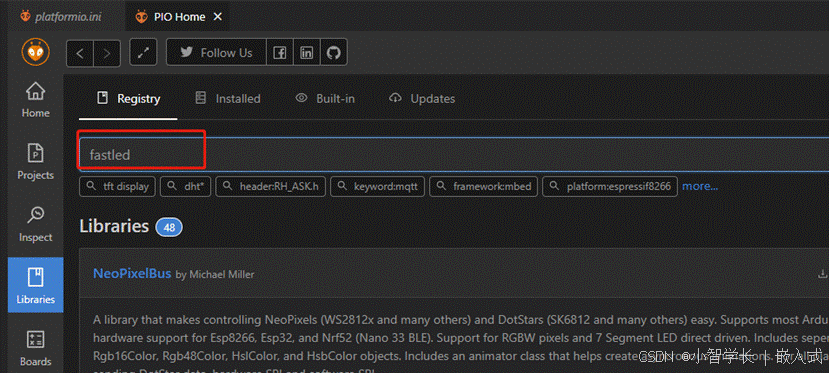Select Libraries in the sidebar
The height and width of the screenshot is (373, 829).
[x=35, y=285]
